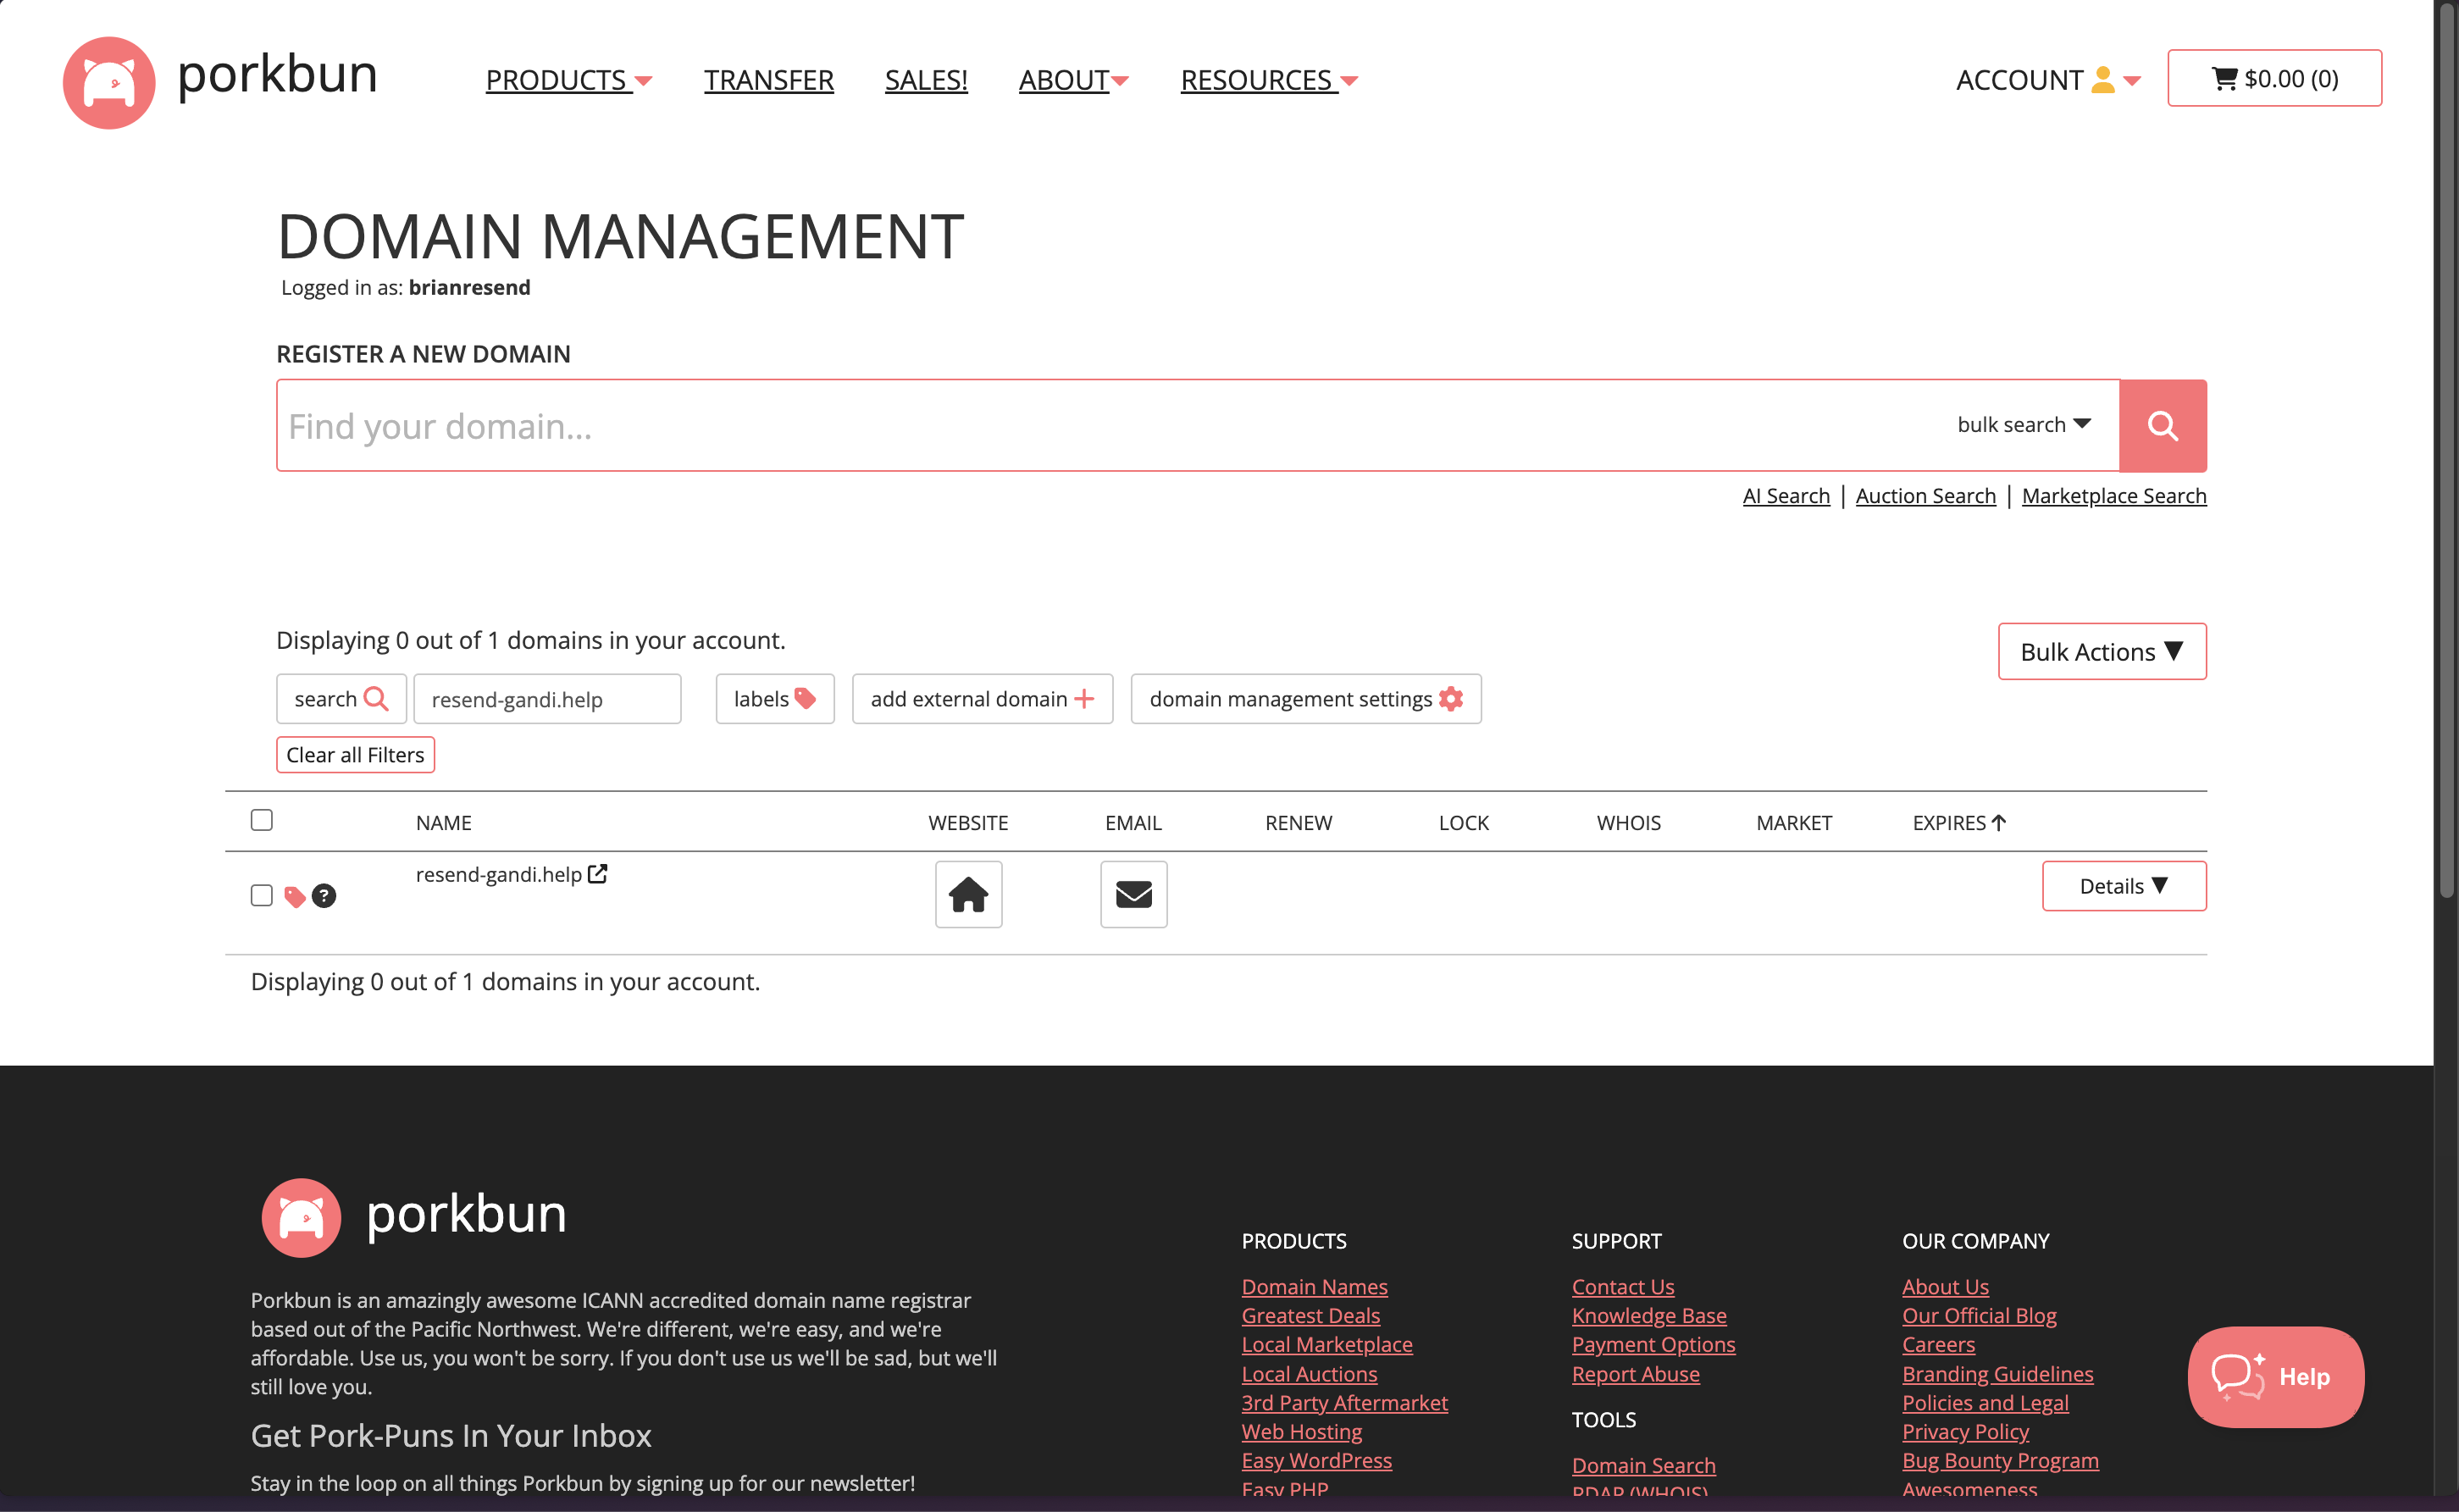Open footer Policies and Legal link
2459x1512 pixels.
pos(1985,1403)
